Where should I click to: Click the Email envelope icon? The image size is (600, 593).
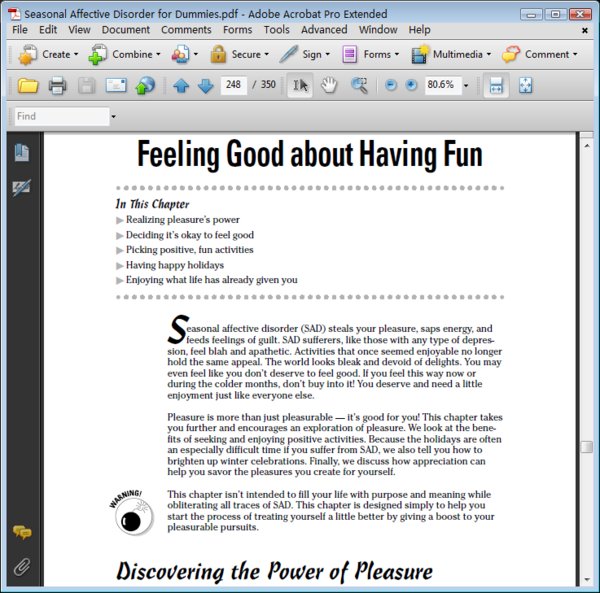click(x=116, y=85)
